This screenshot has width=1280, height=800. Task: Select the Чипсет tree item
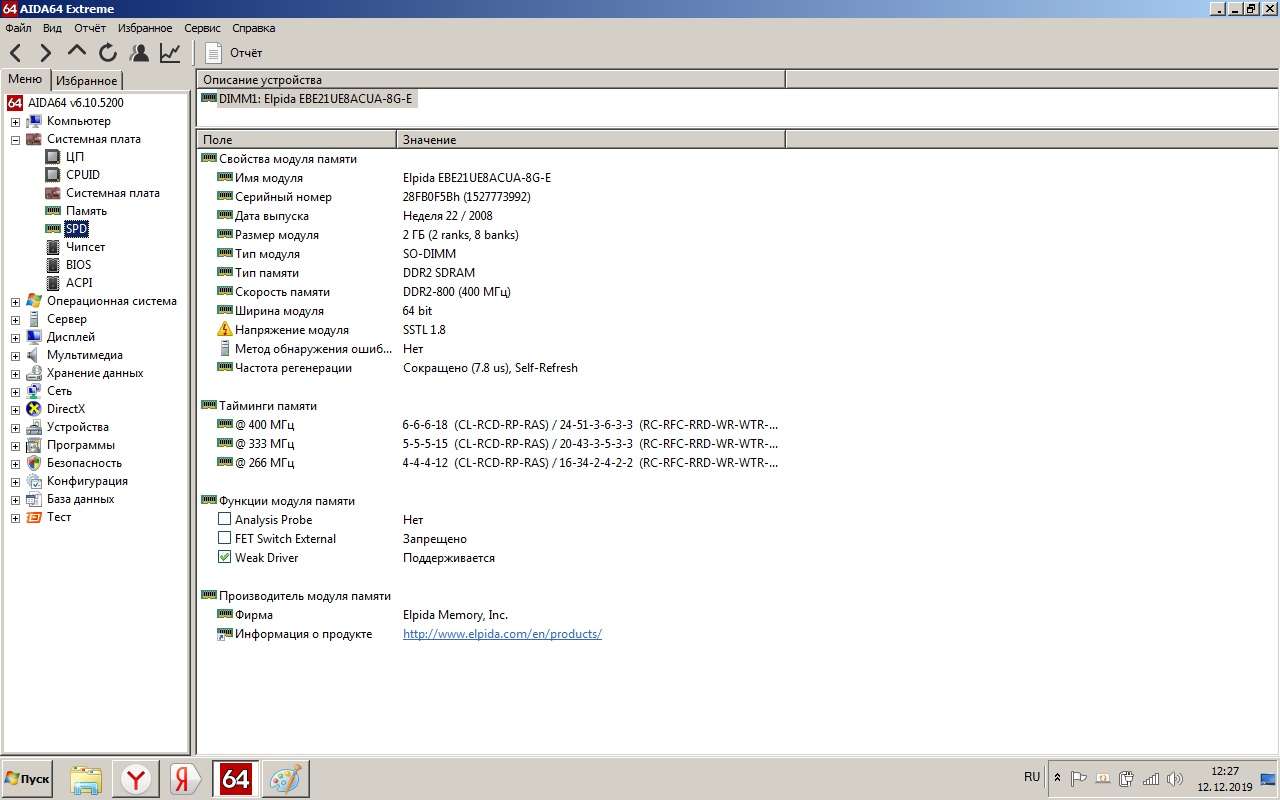pyautogui.click(x=85, y=247)
